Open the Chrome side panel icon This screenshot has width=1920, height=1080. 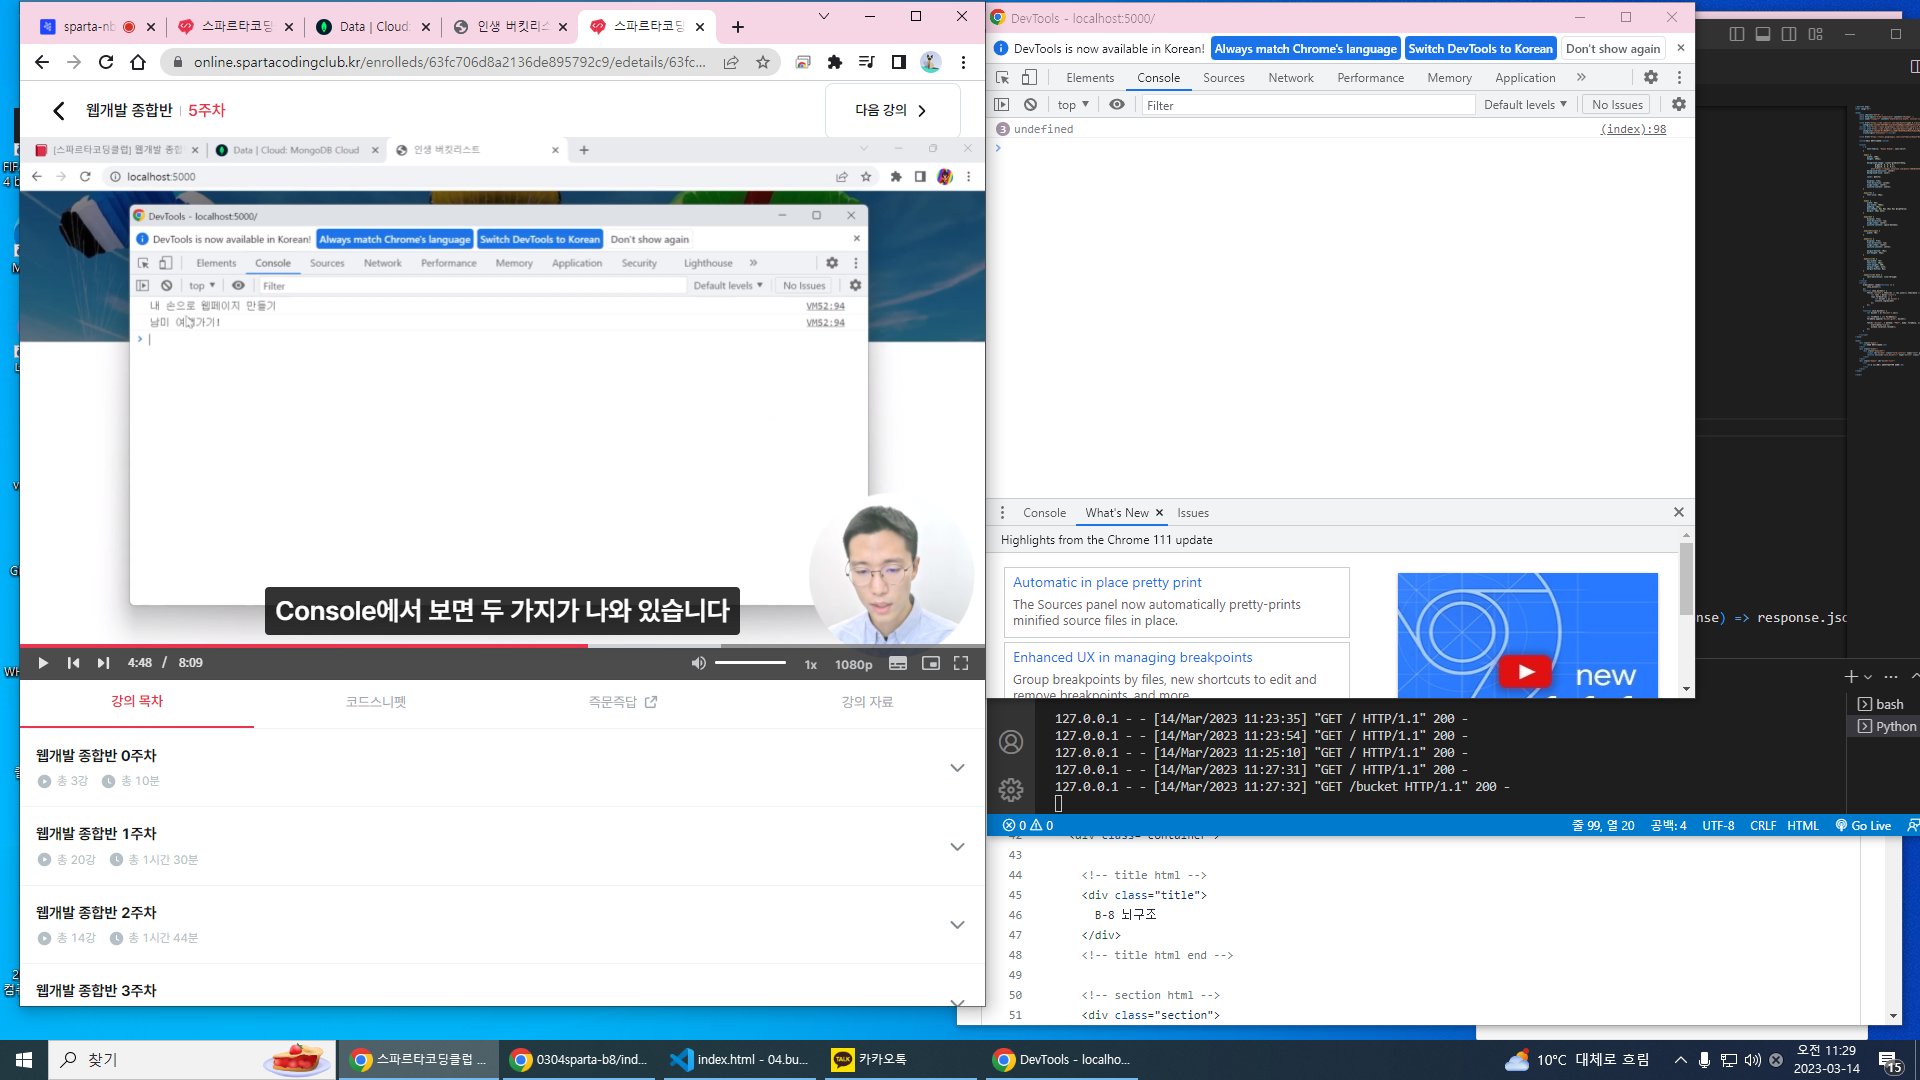pyautogui.click(x=899, y=62)
